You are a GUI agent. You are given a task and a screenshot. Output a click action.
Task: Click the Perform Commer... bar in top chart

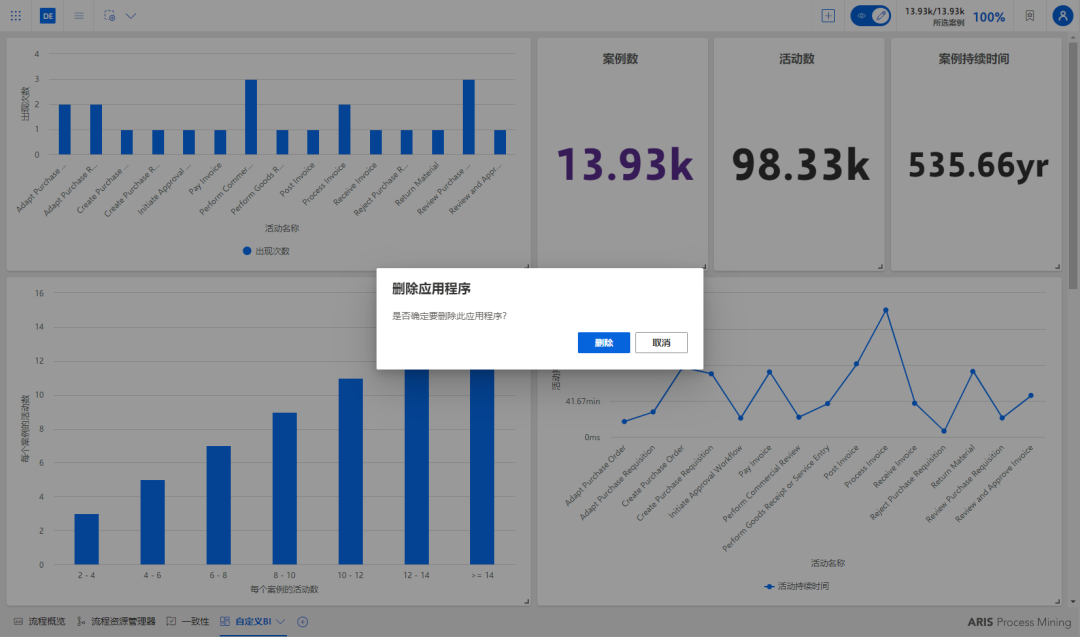pyautogui.click(x=251, y=116)
